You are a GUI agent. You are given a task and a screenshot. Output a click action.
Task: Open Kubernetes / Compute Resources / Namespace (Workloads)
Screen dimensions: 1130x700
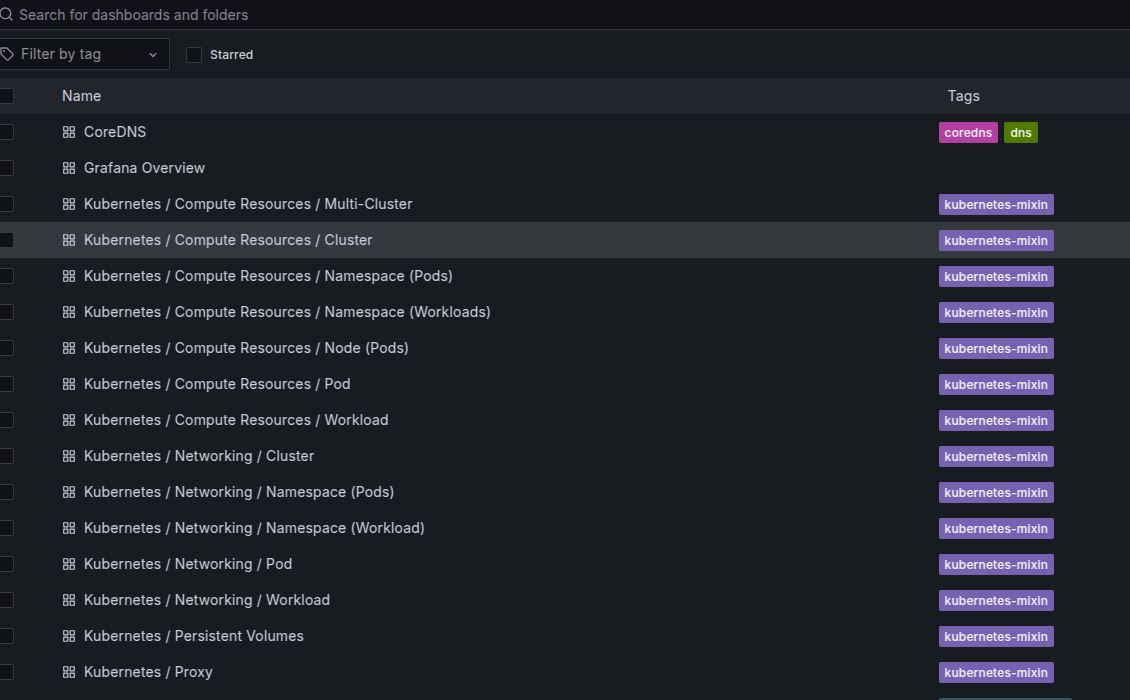pyautogui.click(x=287, y=312)
